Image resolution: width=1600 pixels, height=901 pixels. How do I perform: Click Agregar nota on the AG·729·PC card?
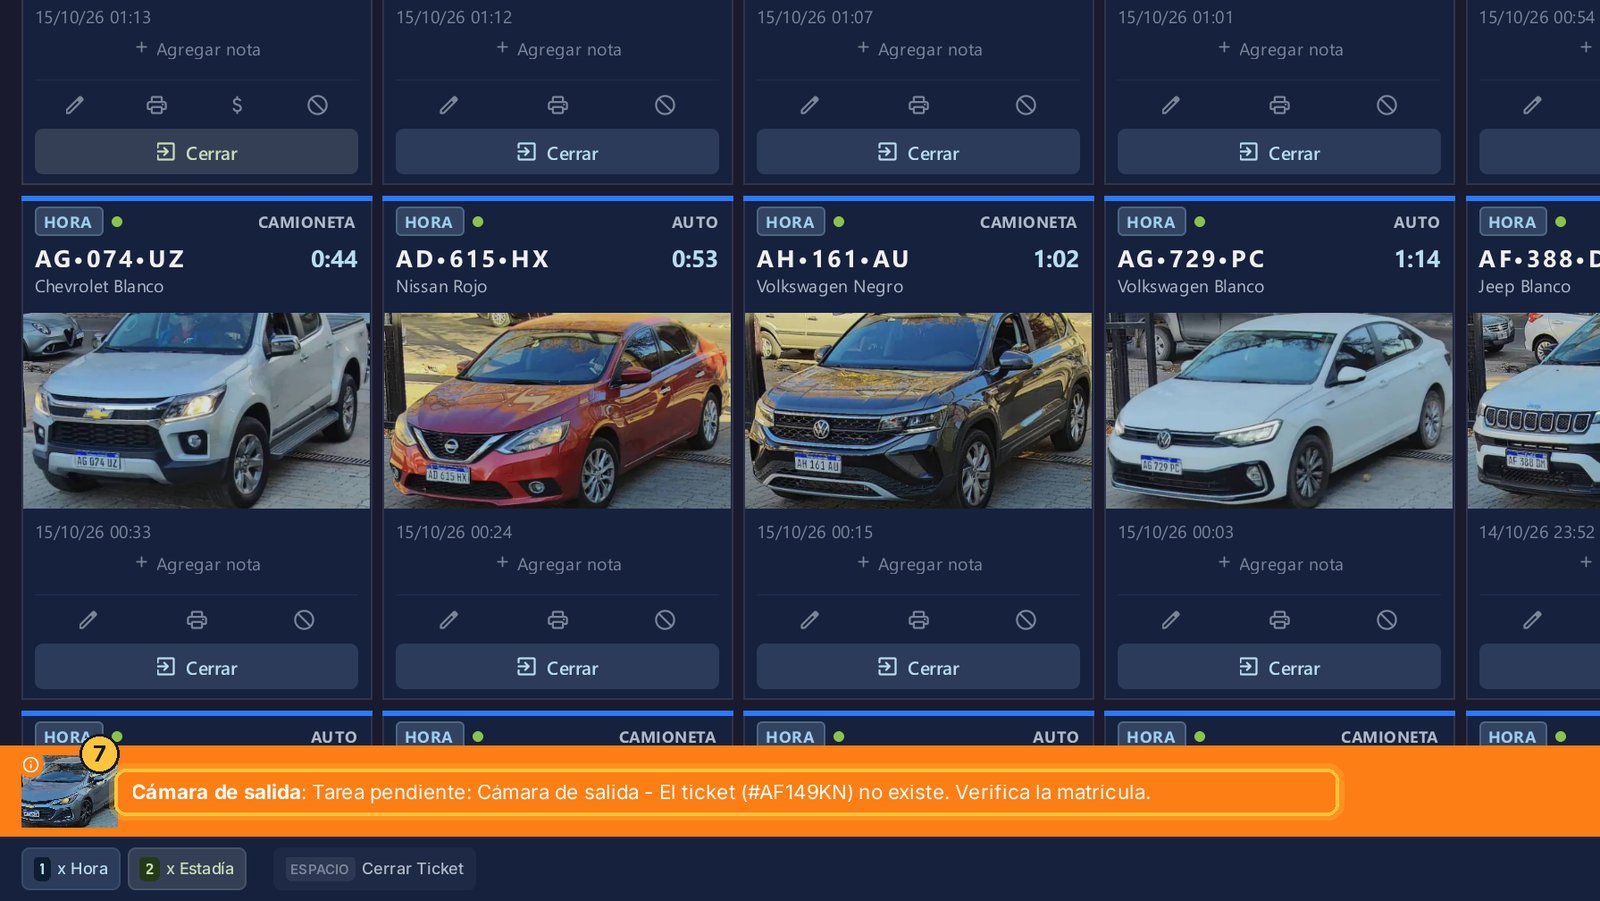click(1281, 564)
